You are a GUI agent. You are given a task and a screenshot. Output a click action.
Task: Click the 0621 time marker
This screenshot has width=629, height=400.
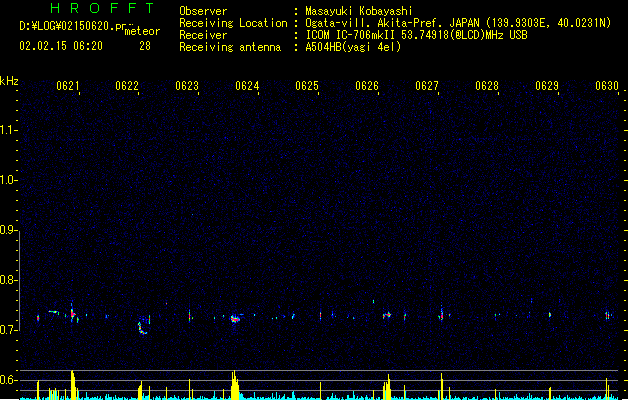coord(67,86)
